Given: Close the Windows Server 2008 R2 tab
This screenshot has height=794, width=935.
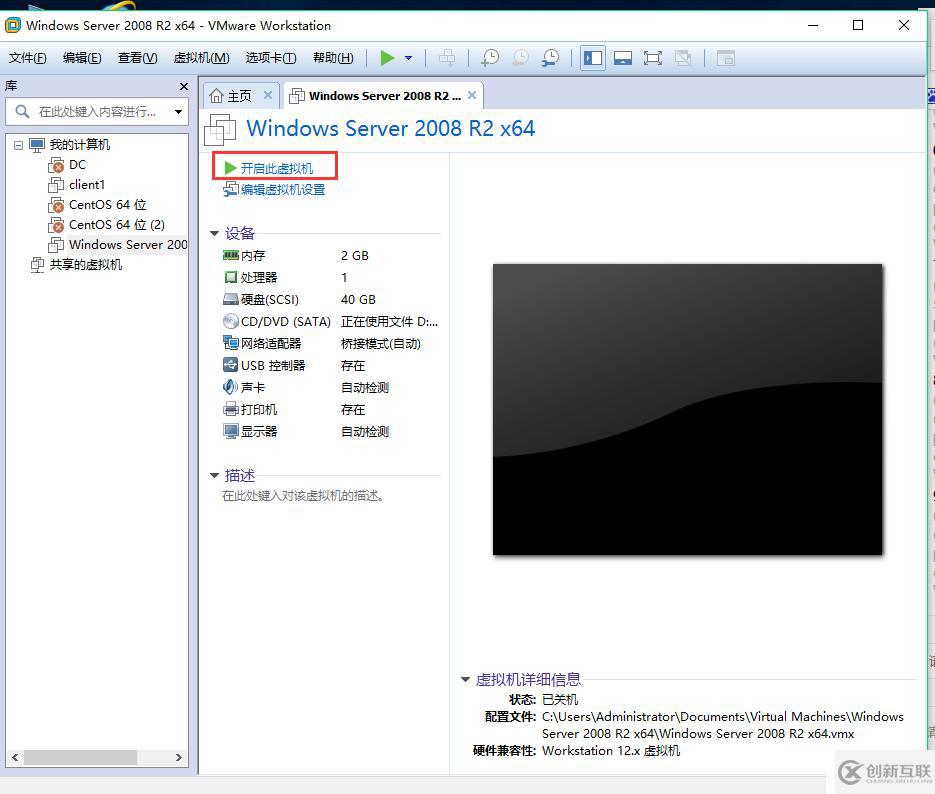Looking at the screenshot, I should click(472, 95).
